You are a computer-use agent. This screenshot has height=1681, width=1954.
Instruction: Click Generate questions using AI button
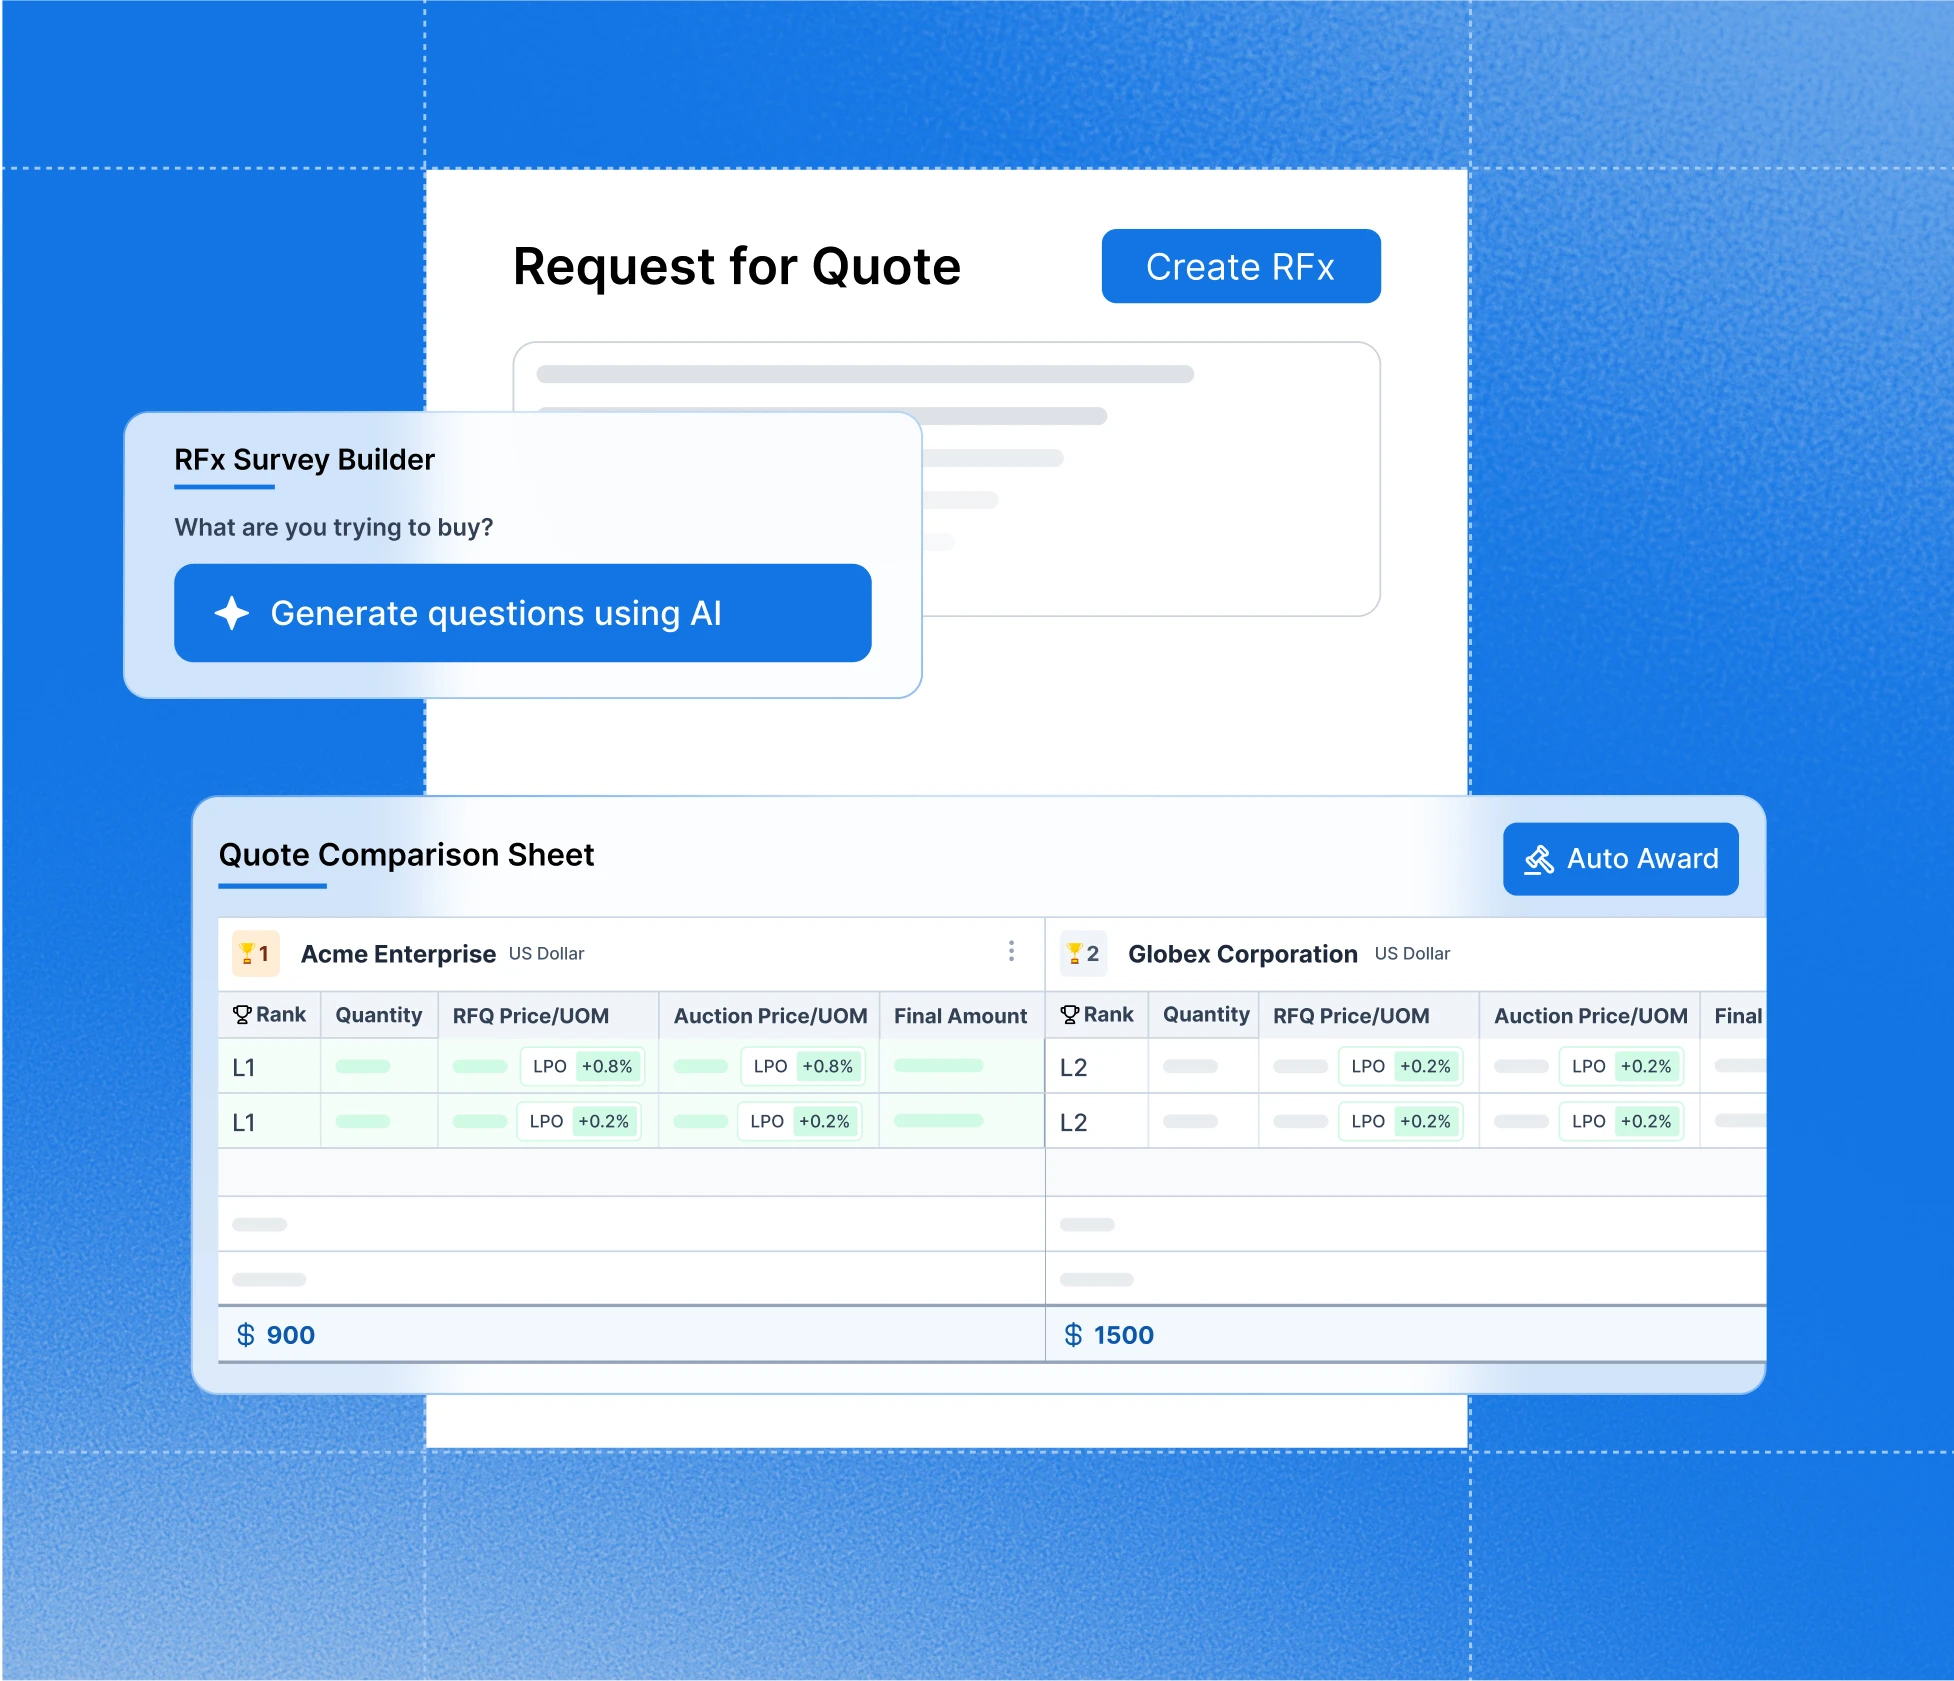[522, 613]
